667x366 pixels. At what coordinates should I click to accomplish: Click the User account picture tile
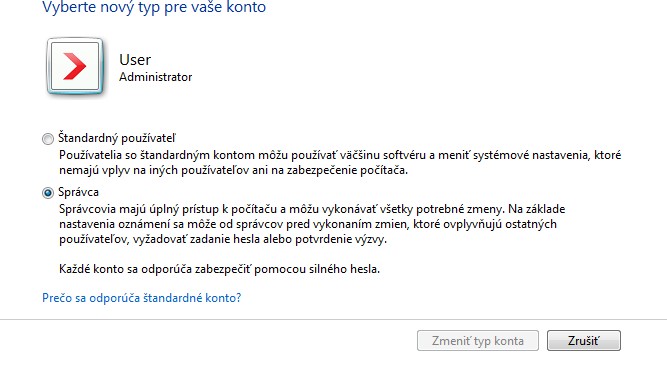point(75,66)
